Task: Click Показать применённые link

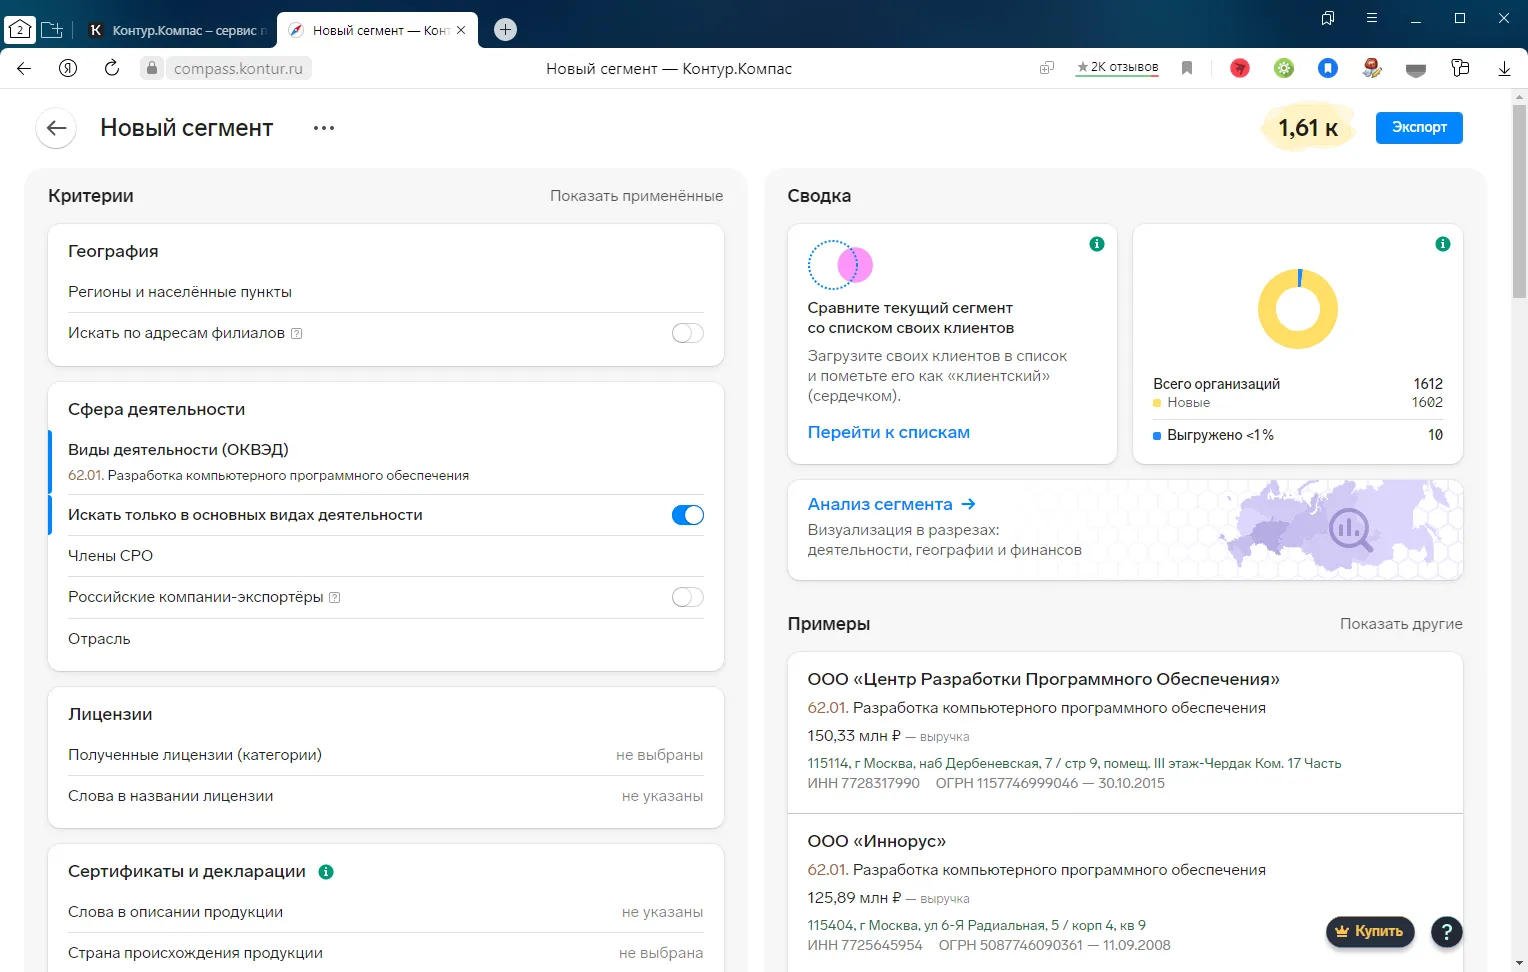Action: [636, 196]
